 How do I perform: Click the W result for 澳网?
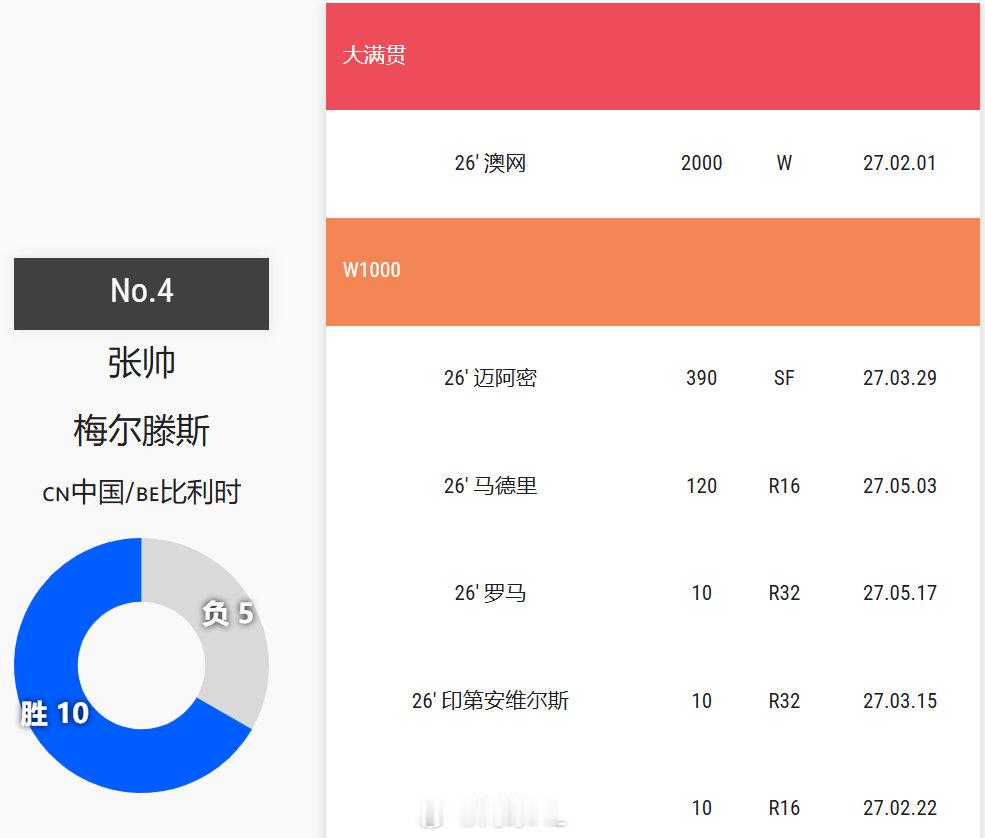coord(784,163)
